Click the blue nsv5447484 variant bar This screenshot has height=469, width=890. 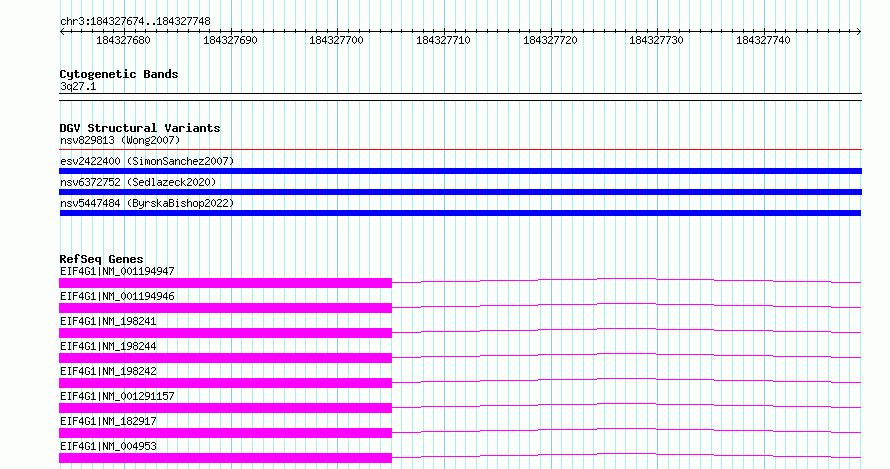coord(460,213)
